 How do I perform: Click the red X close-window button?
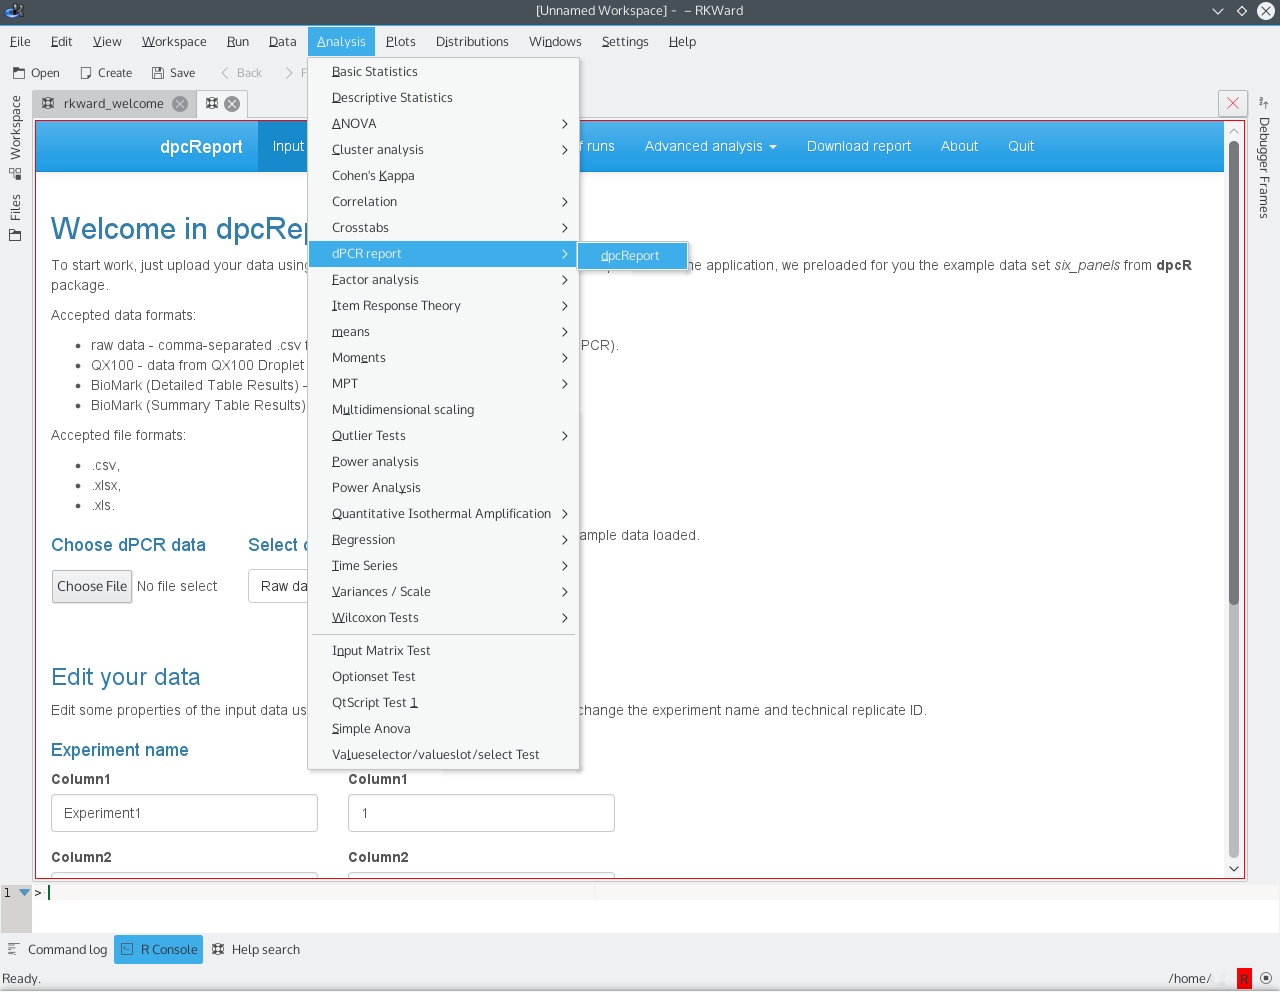(x=1233, y=103)
